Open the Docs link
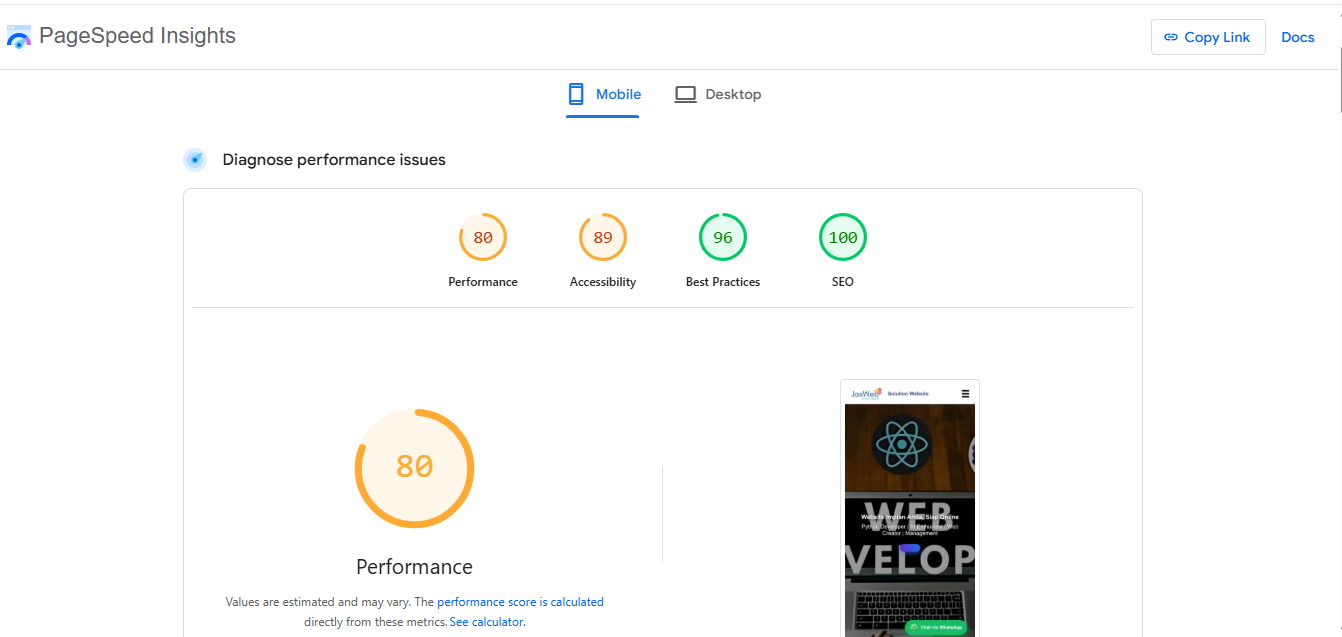The width and height of the screenshot is (1342, 637). 1297,37
